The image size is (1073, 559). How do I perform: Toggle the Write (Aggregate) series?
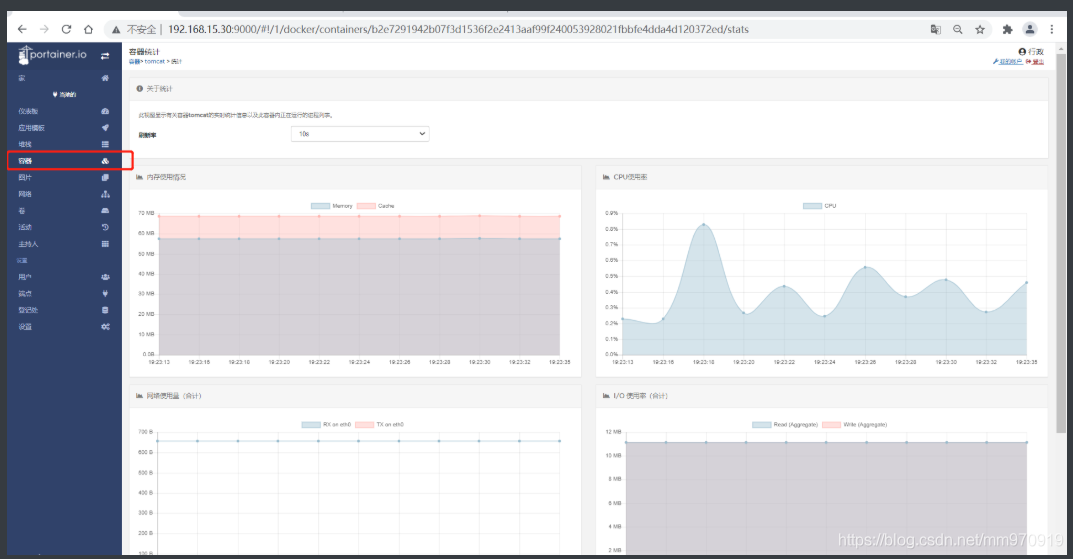click(855, 425)
